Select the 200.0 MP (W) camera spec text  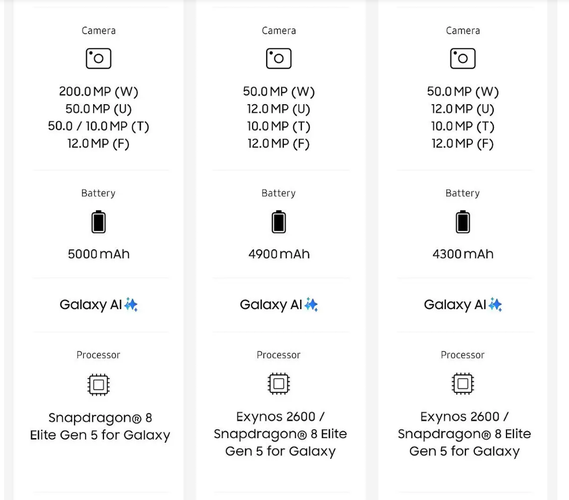point(98,91)
